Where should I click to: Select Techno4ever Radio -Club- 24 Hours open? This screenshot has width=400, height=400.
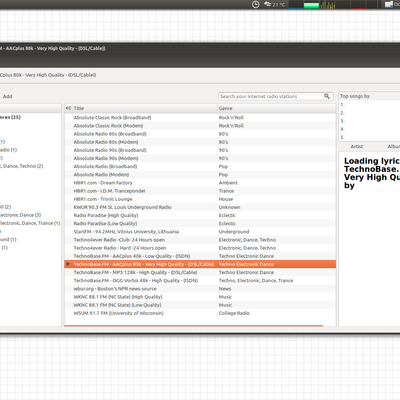coord(200,240)
